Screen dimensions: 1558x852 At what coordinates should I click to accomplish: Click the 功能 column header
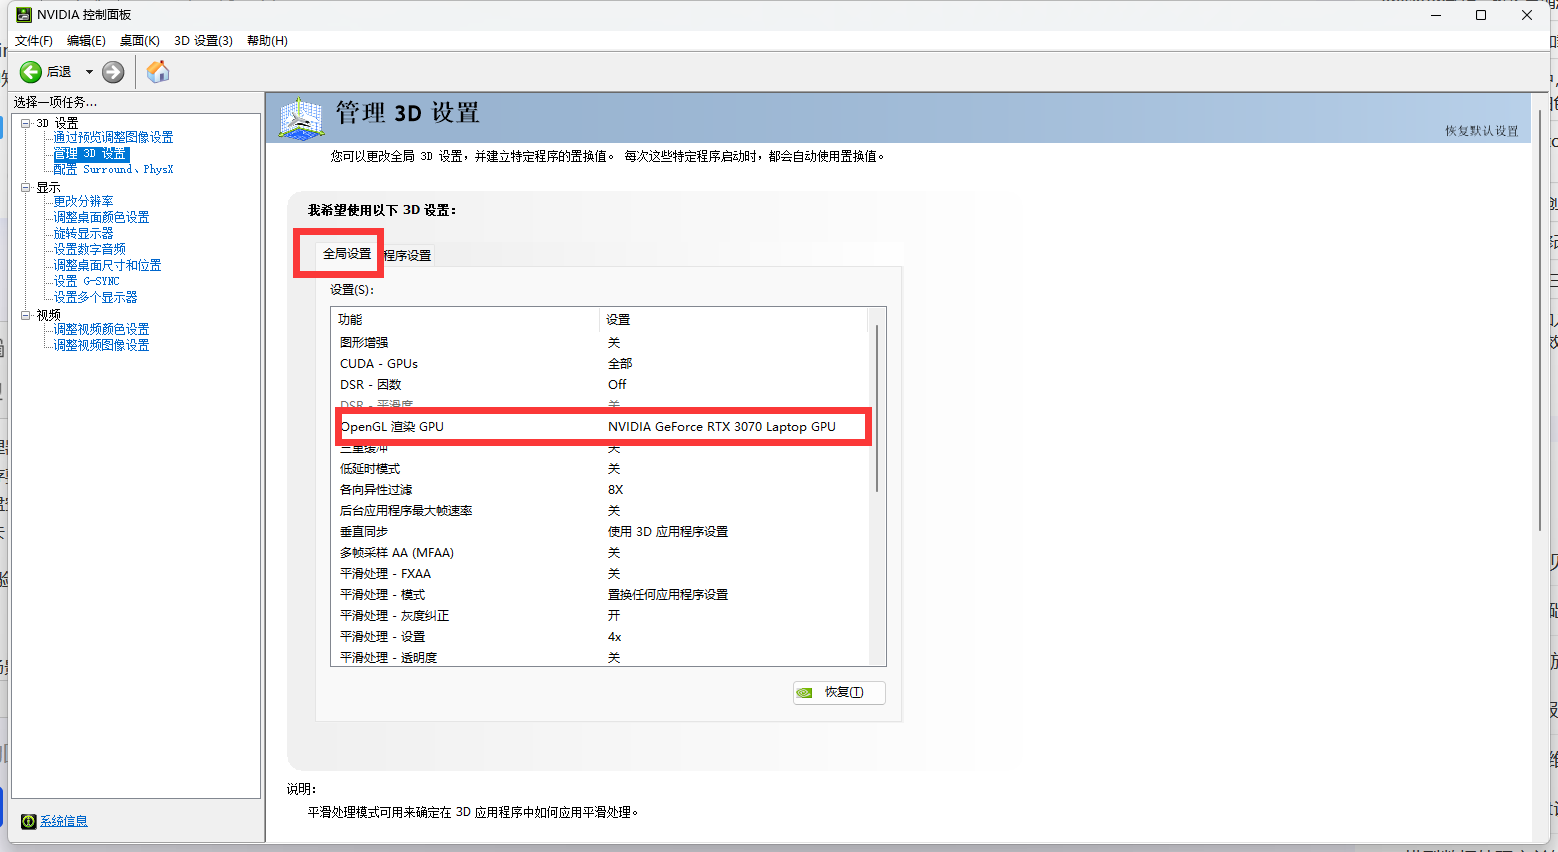point(465,320)
